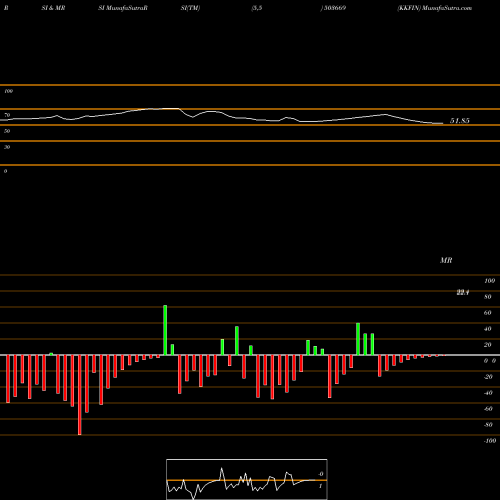Viewport: 500px width, 500px height.
Task: Click the RSI axis label 100
Action: (8, 91)
